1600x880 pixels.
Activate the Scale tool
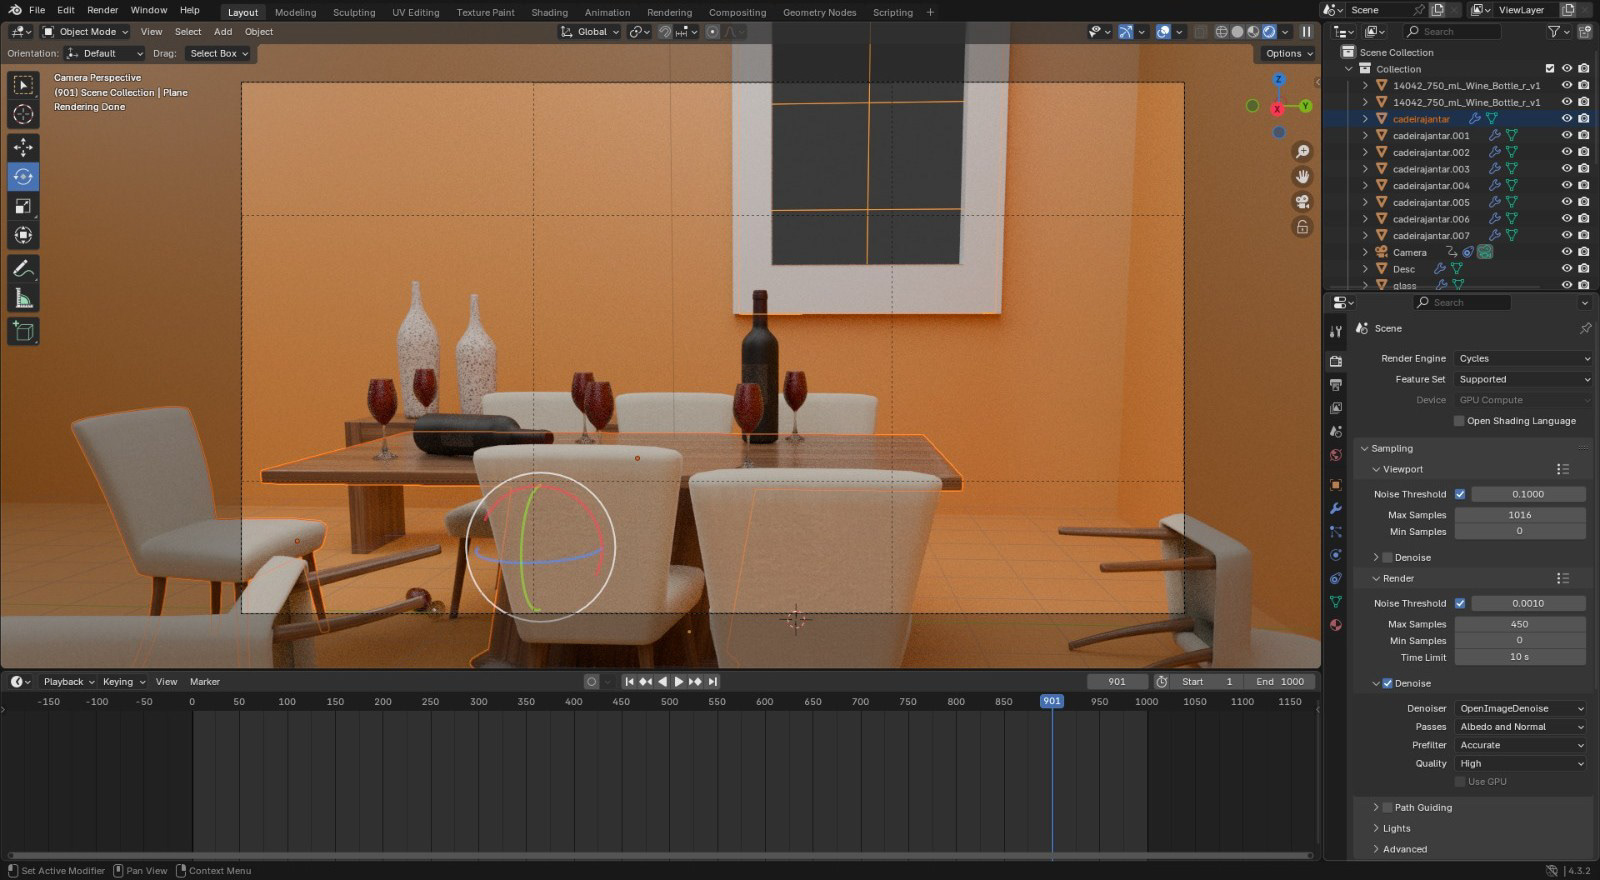pyautogui.click(x=23, y=207)
